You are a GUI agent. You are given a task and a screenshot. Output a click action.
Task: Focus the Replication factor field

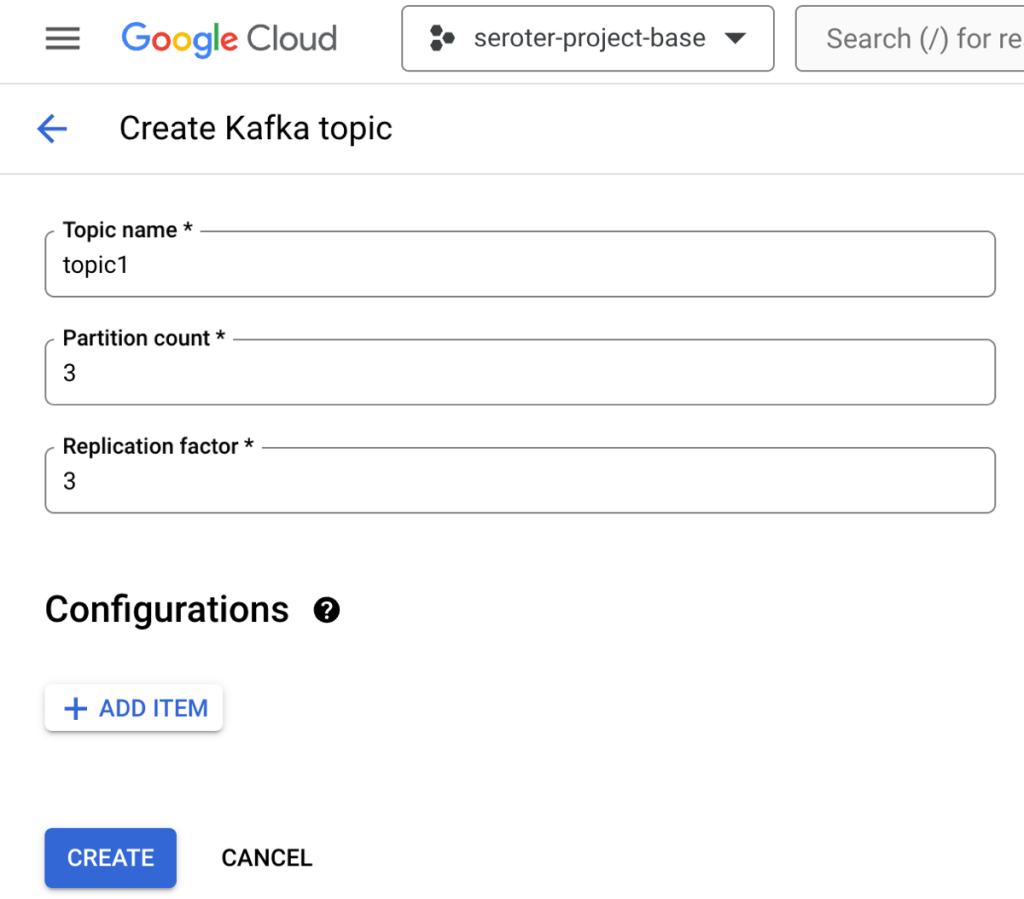(520, 480)
